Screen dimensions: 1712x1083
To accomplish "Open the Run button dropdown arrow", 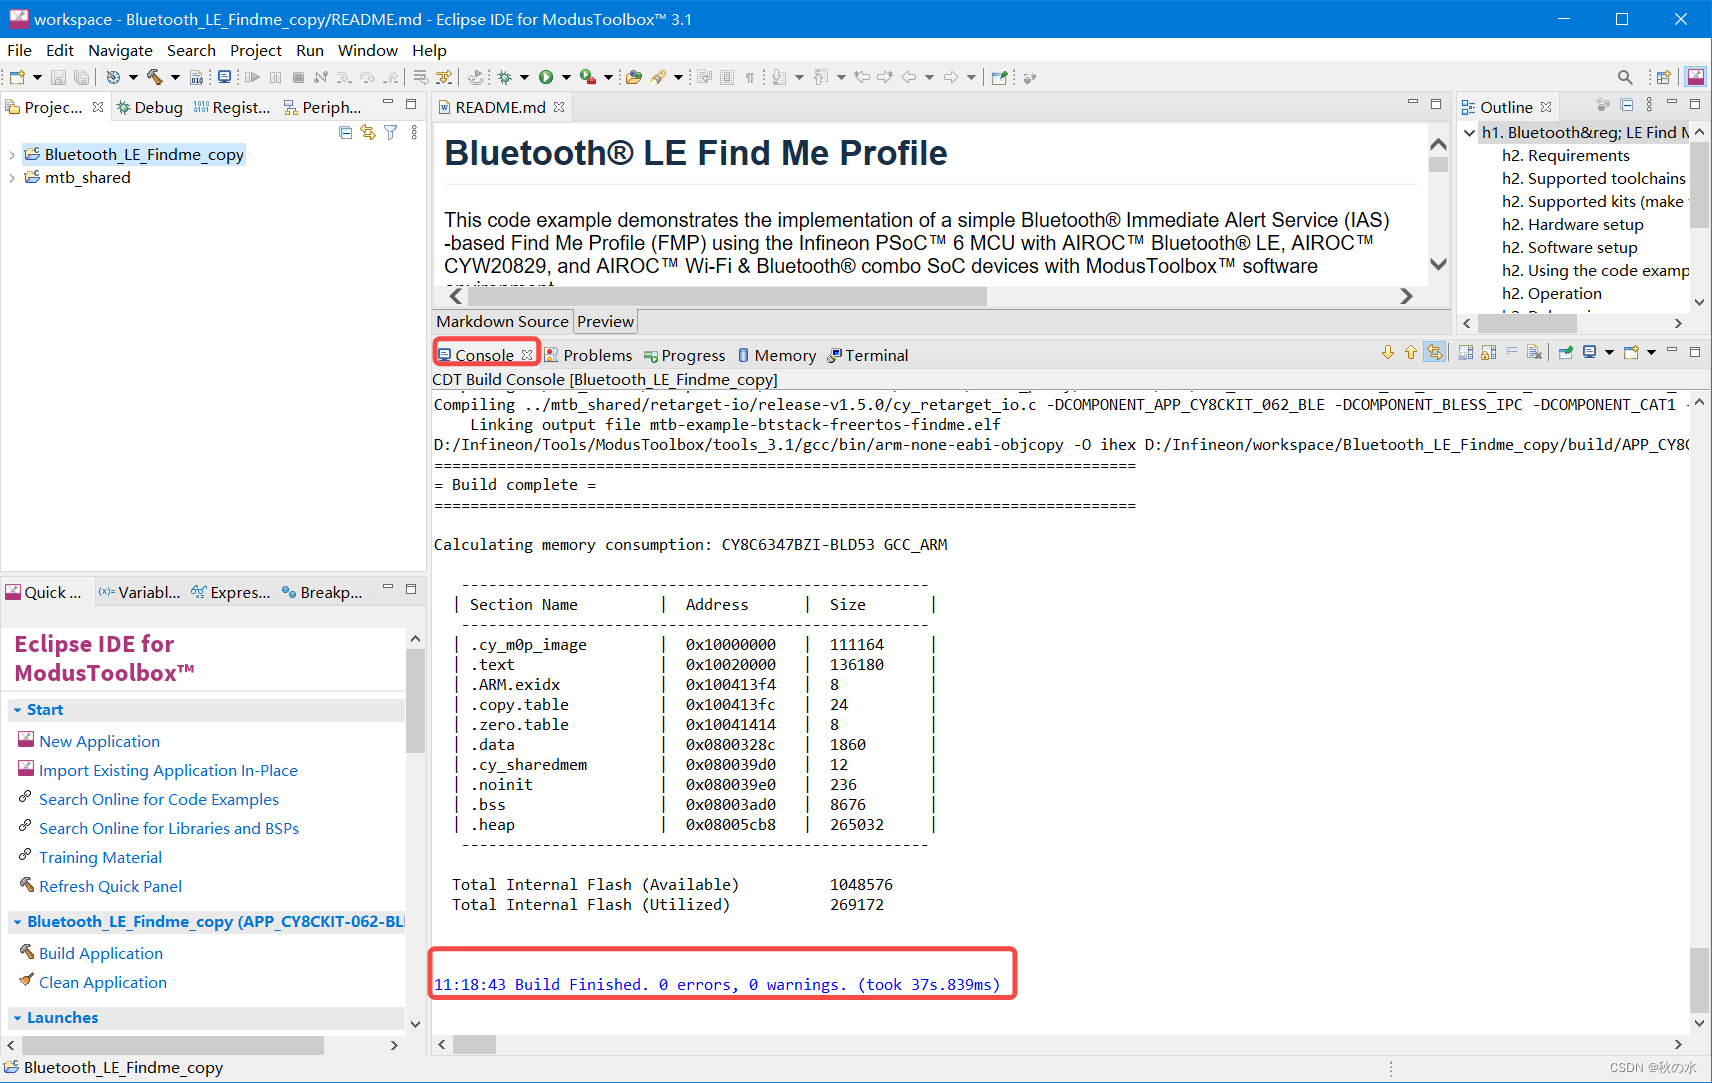I will pos(566,77).
